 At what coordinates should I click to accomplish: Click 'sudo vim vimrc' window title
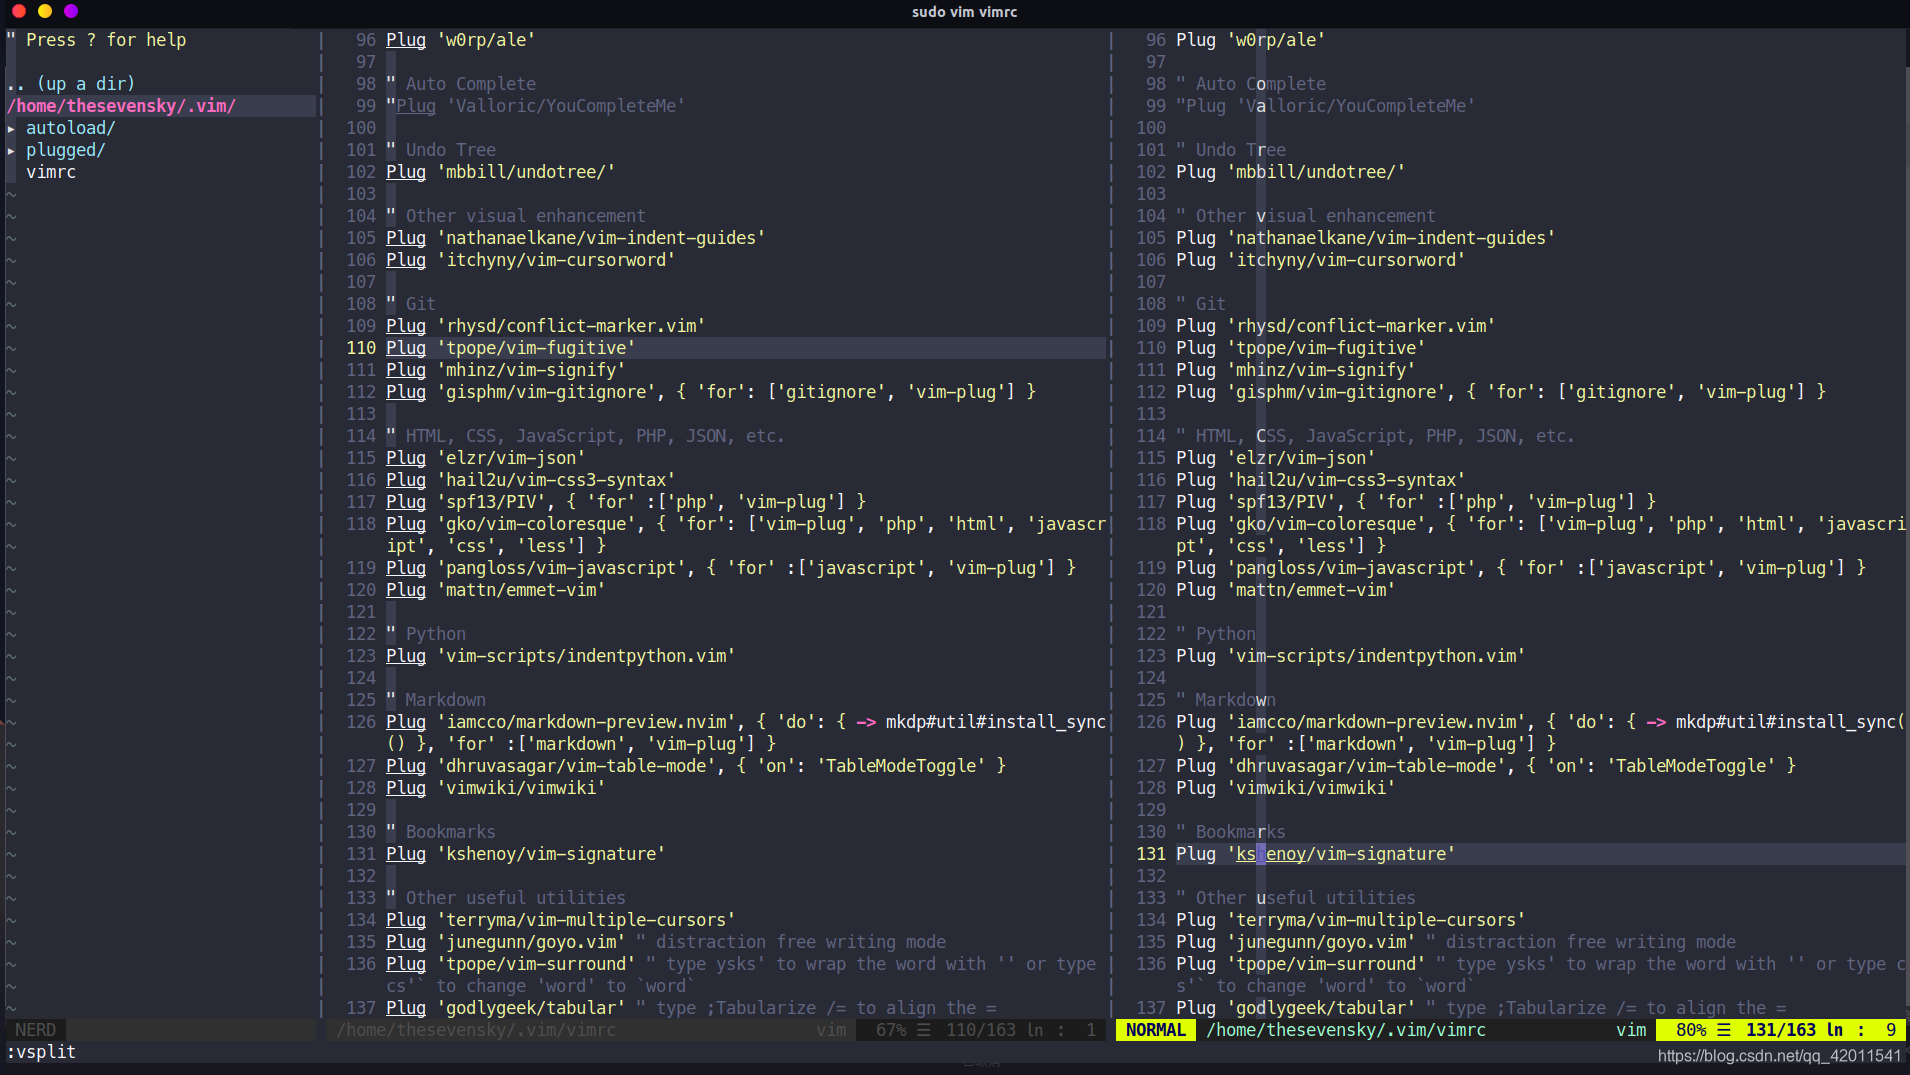964,12
